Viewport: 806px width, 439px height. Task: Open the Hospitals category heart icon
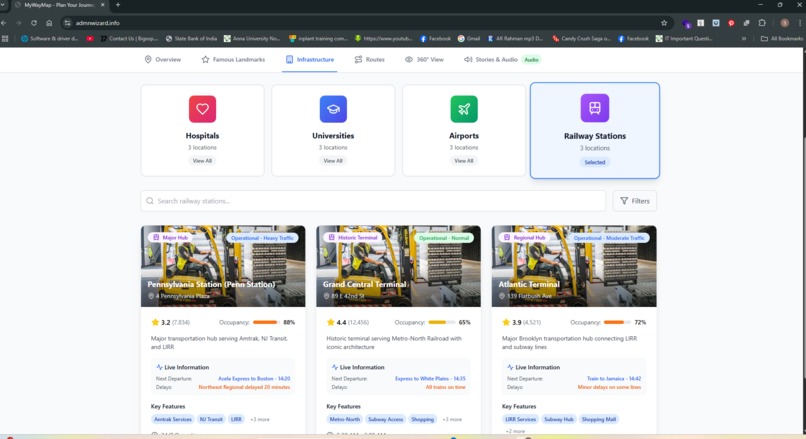pos(202,109)
